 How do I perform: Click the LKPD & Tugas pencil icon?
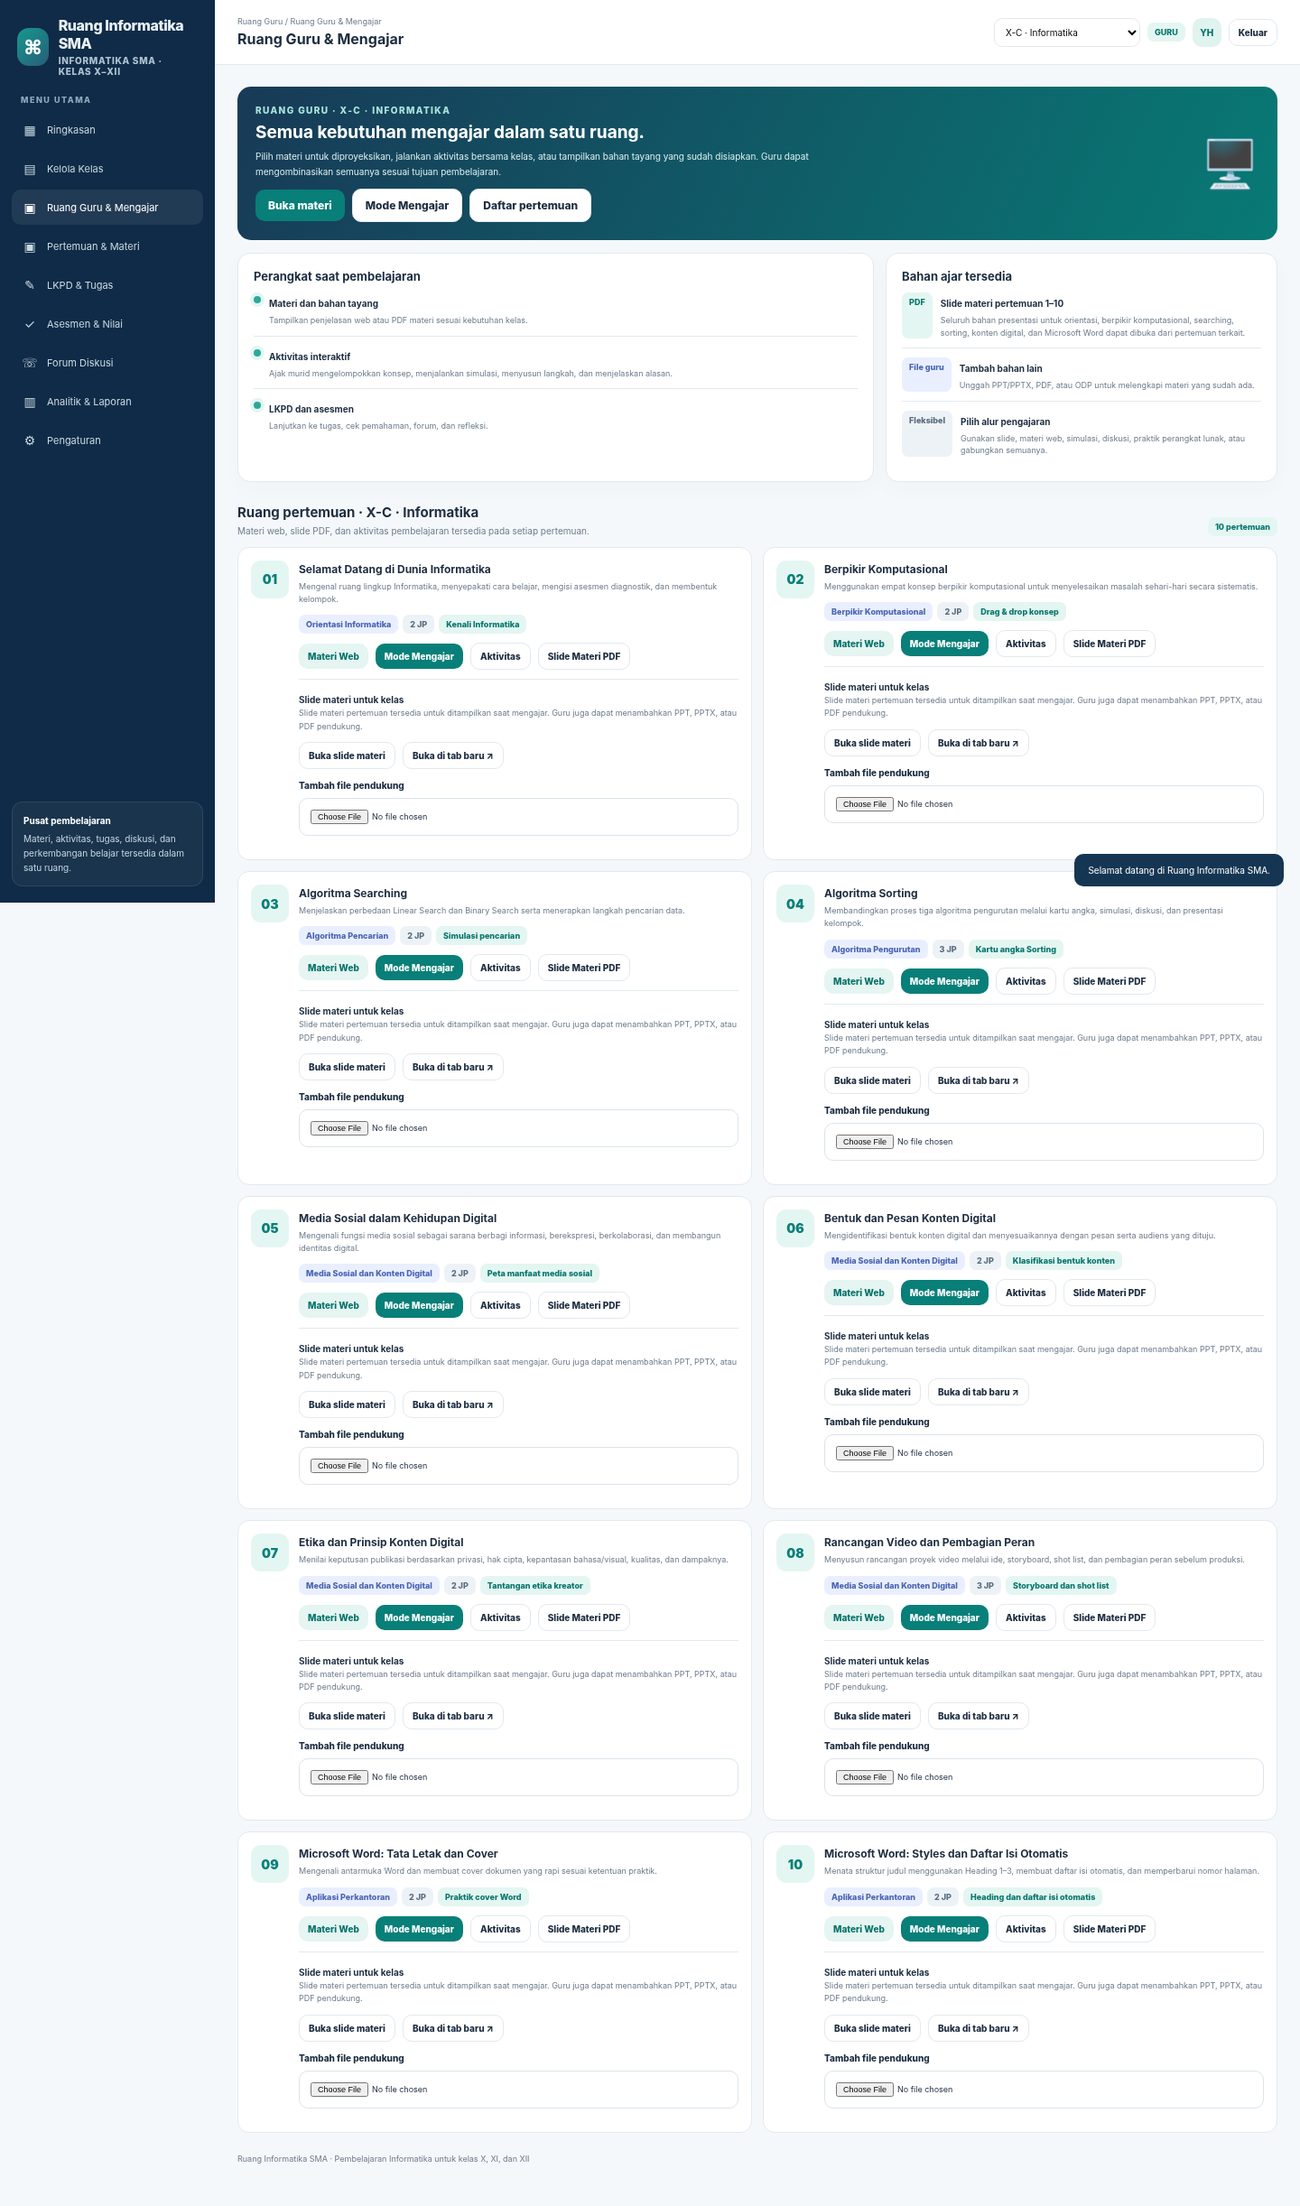[x=30, y=286]
